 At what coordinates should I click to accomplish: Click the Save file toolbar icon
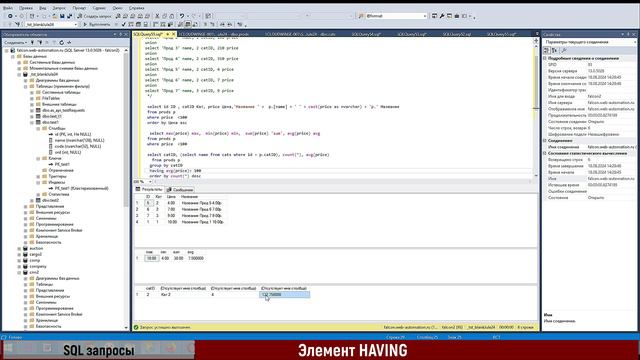click(62, 16)
